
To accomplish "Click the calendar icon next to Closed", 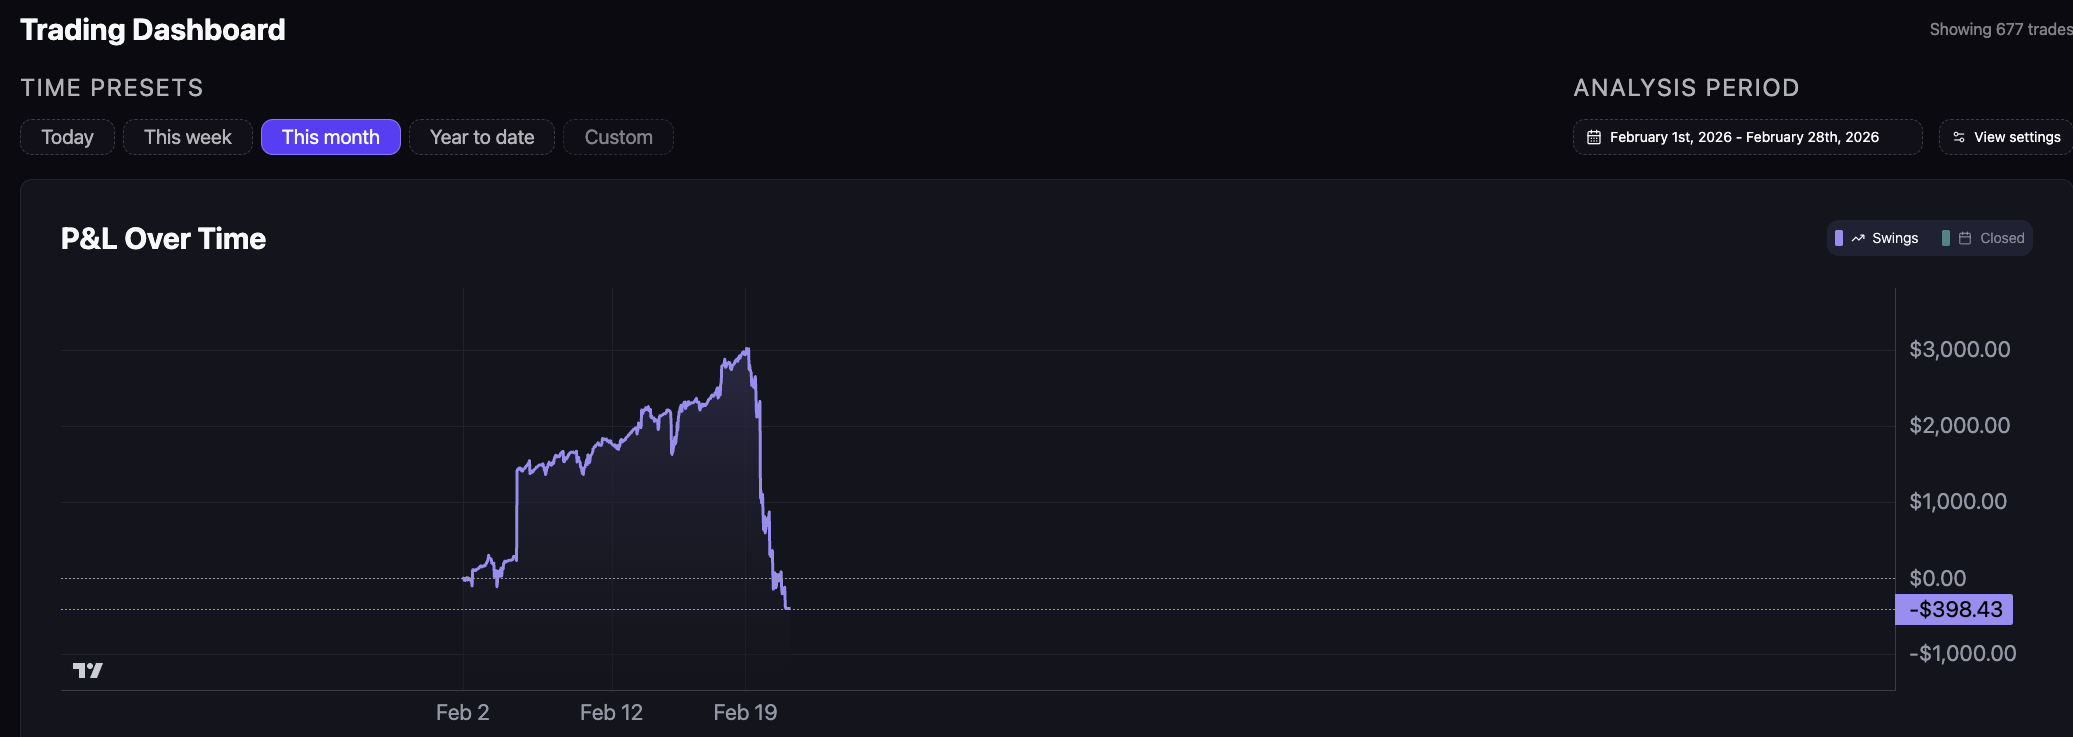I will tap(1965, 239).
